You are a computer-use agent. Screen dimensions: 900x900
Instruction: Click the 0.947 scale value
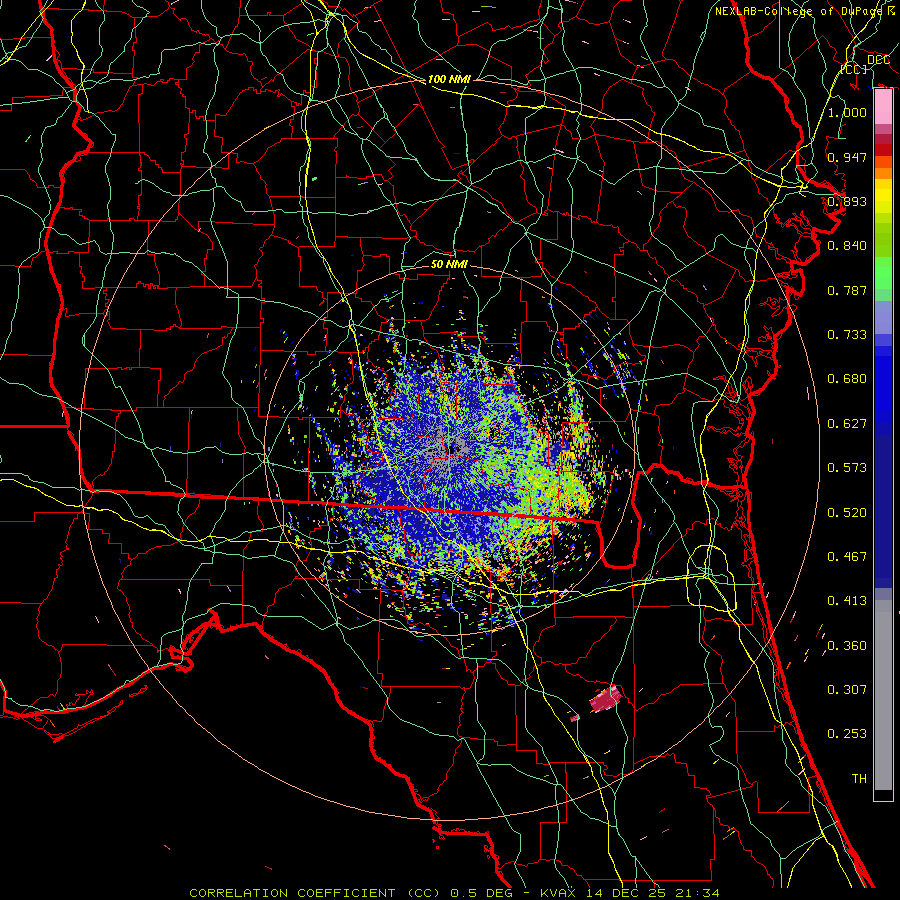click(x=847, y=157)
